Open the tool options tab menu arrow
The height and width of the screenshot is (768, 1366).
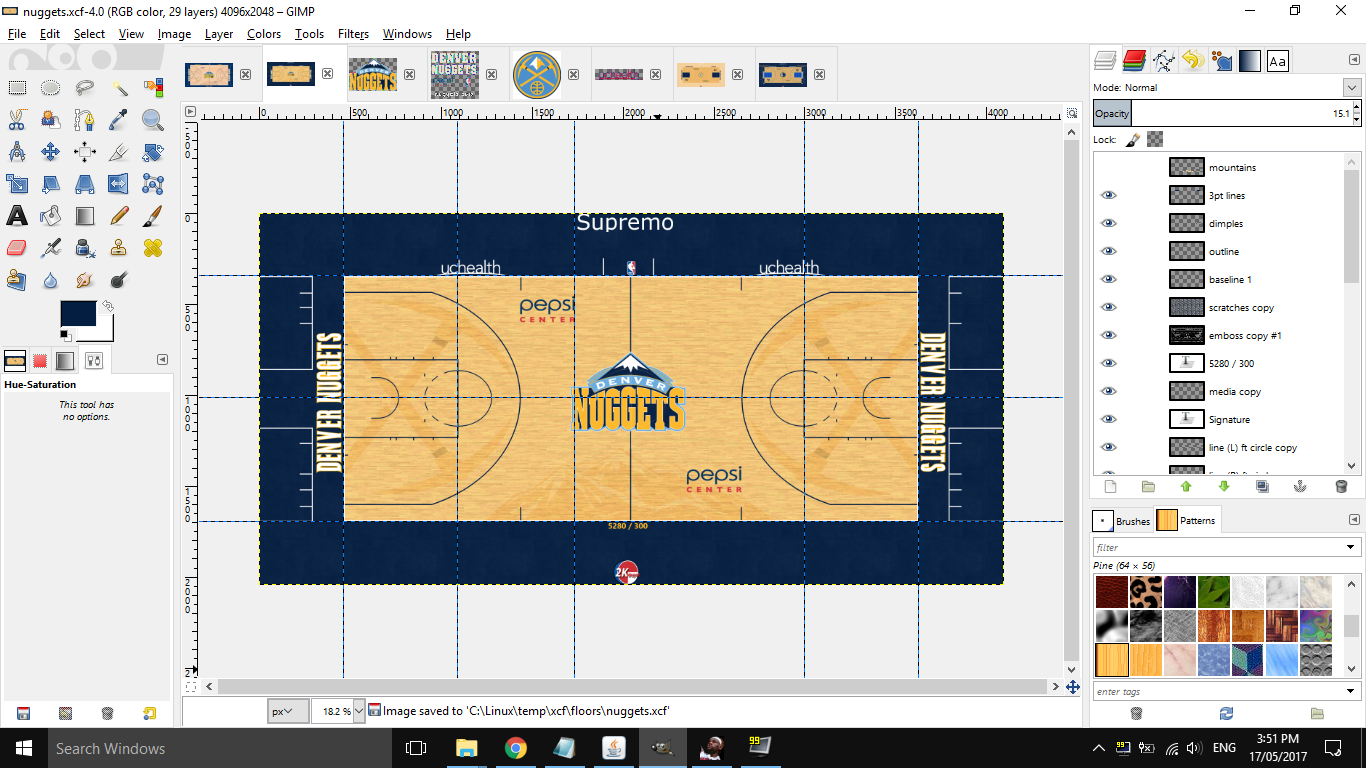pyautogui.click(x=163, y=360)
